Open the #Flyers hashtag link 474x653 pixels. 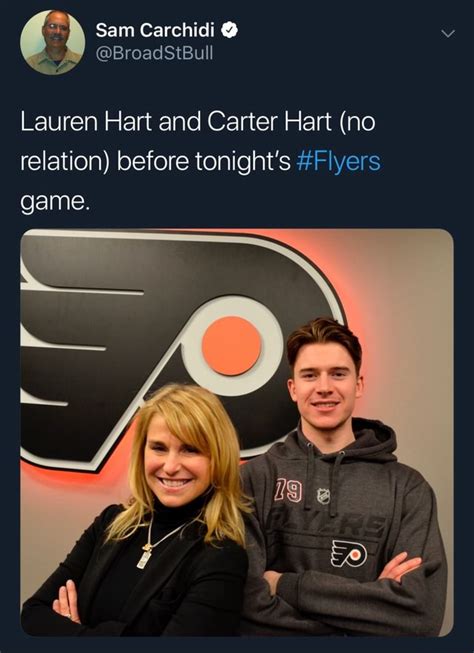pos(338,162)
